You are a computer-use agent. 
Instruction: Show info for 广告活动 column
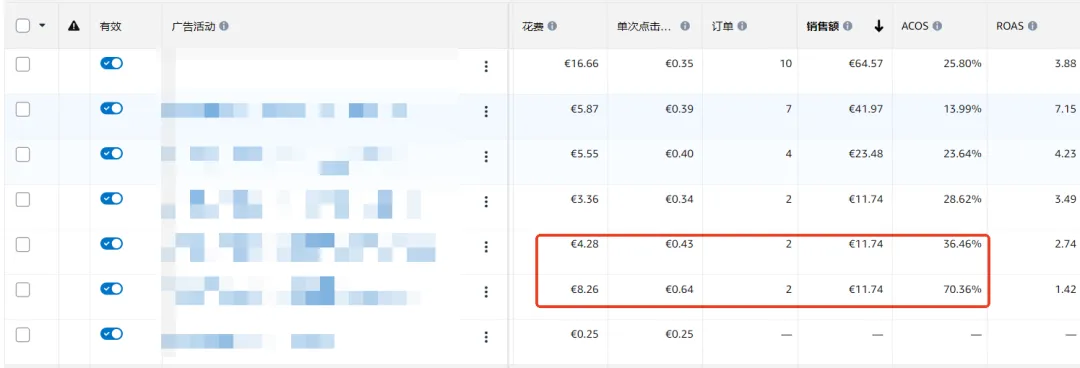(x=224, y=26)
